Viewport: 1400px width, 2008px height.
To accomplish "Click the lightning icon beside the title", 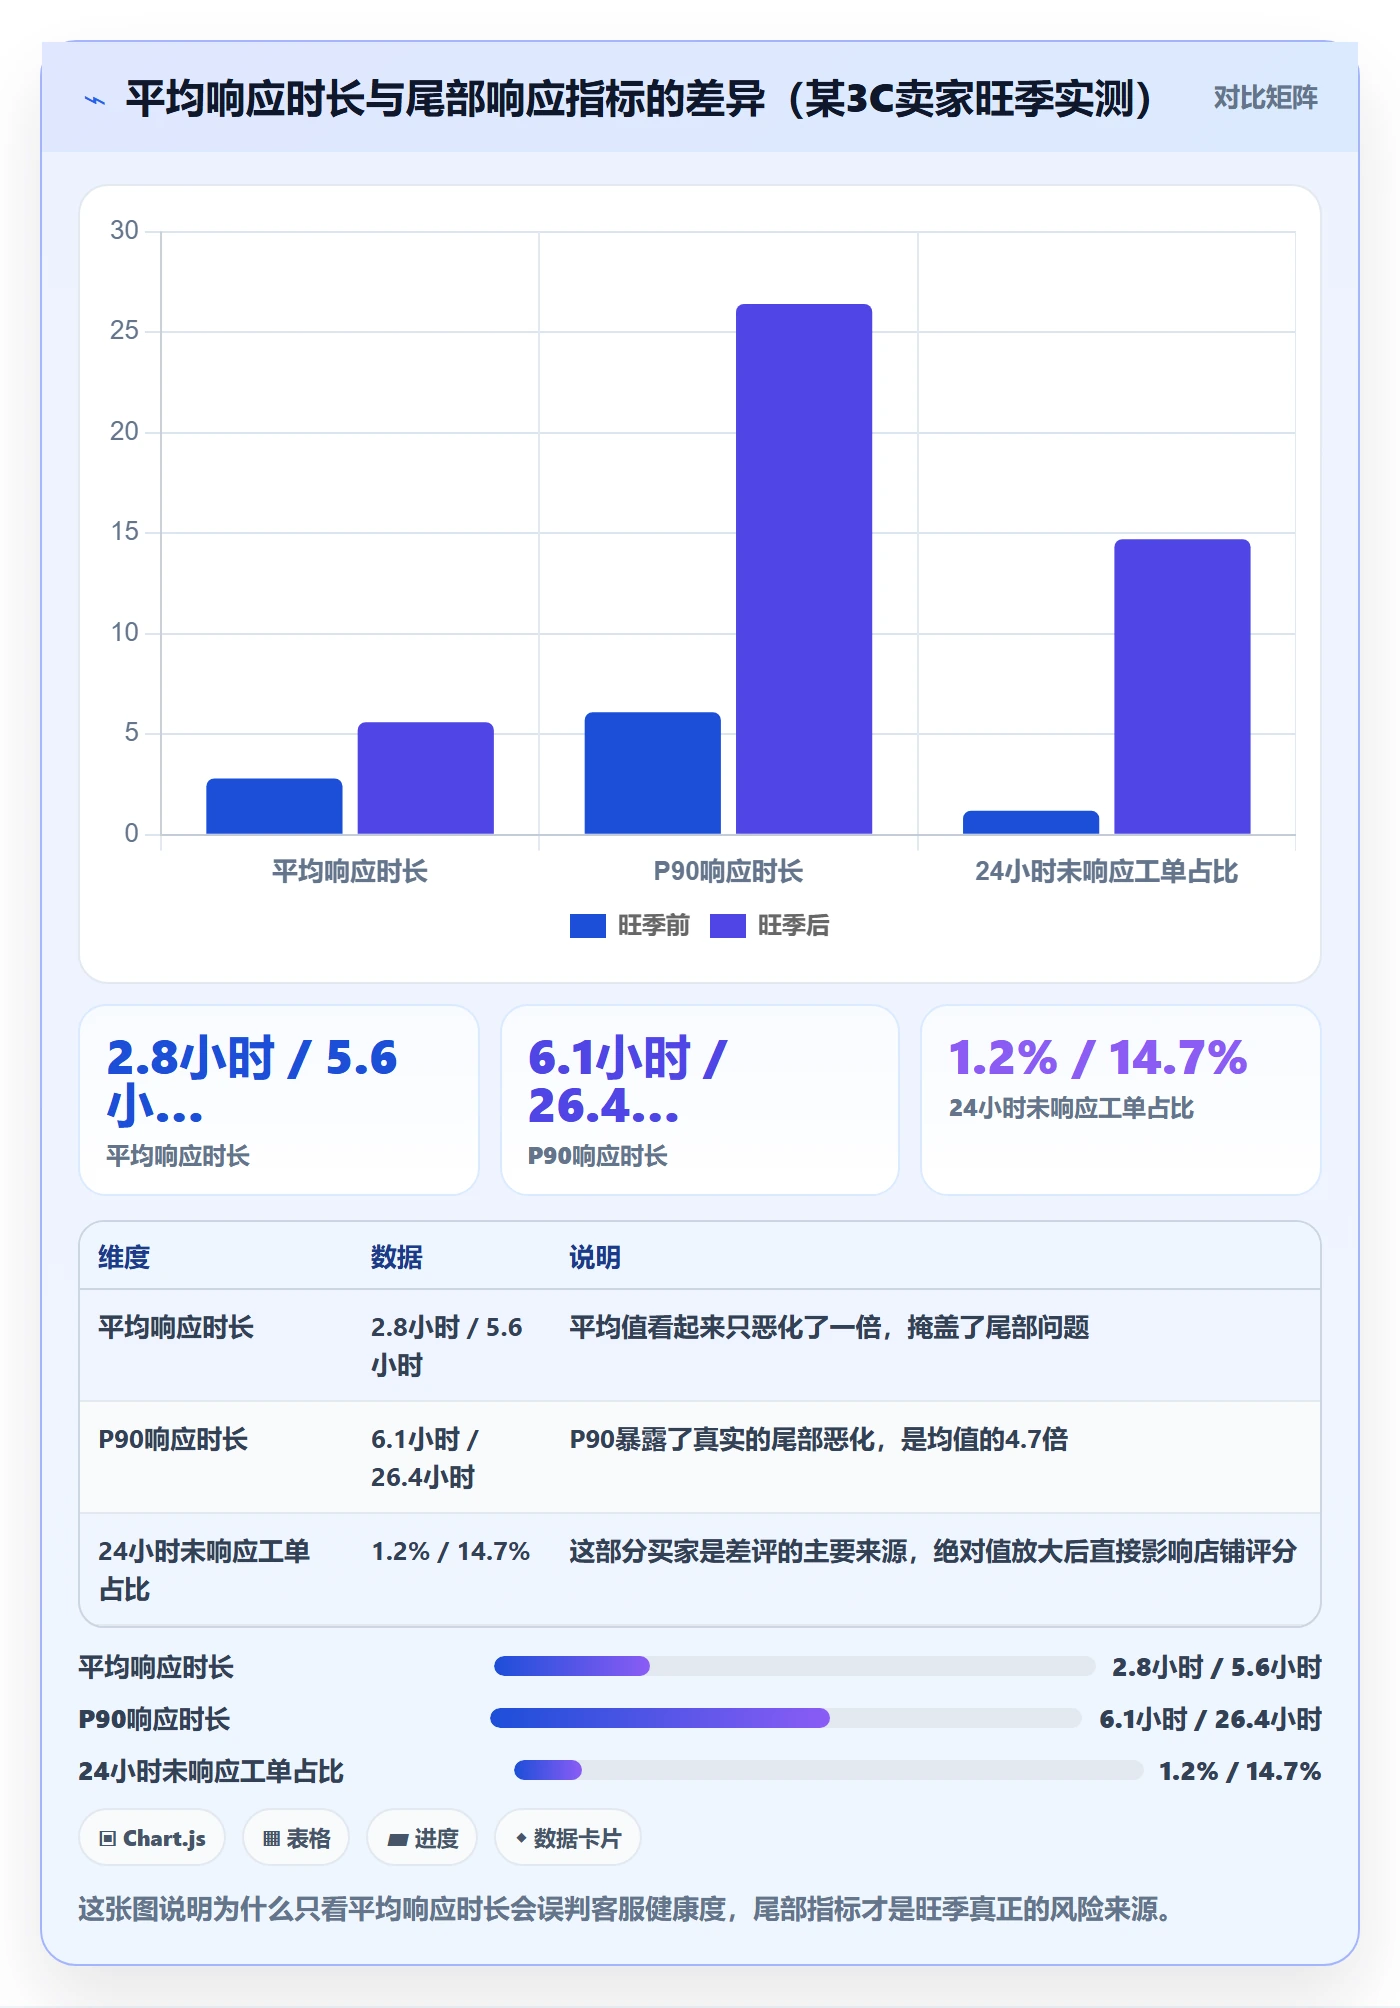I will (x=95, y=100).
